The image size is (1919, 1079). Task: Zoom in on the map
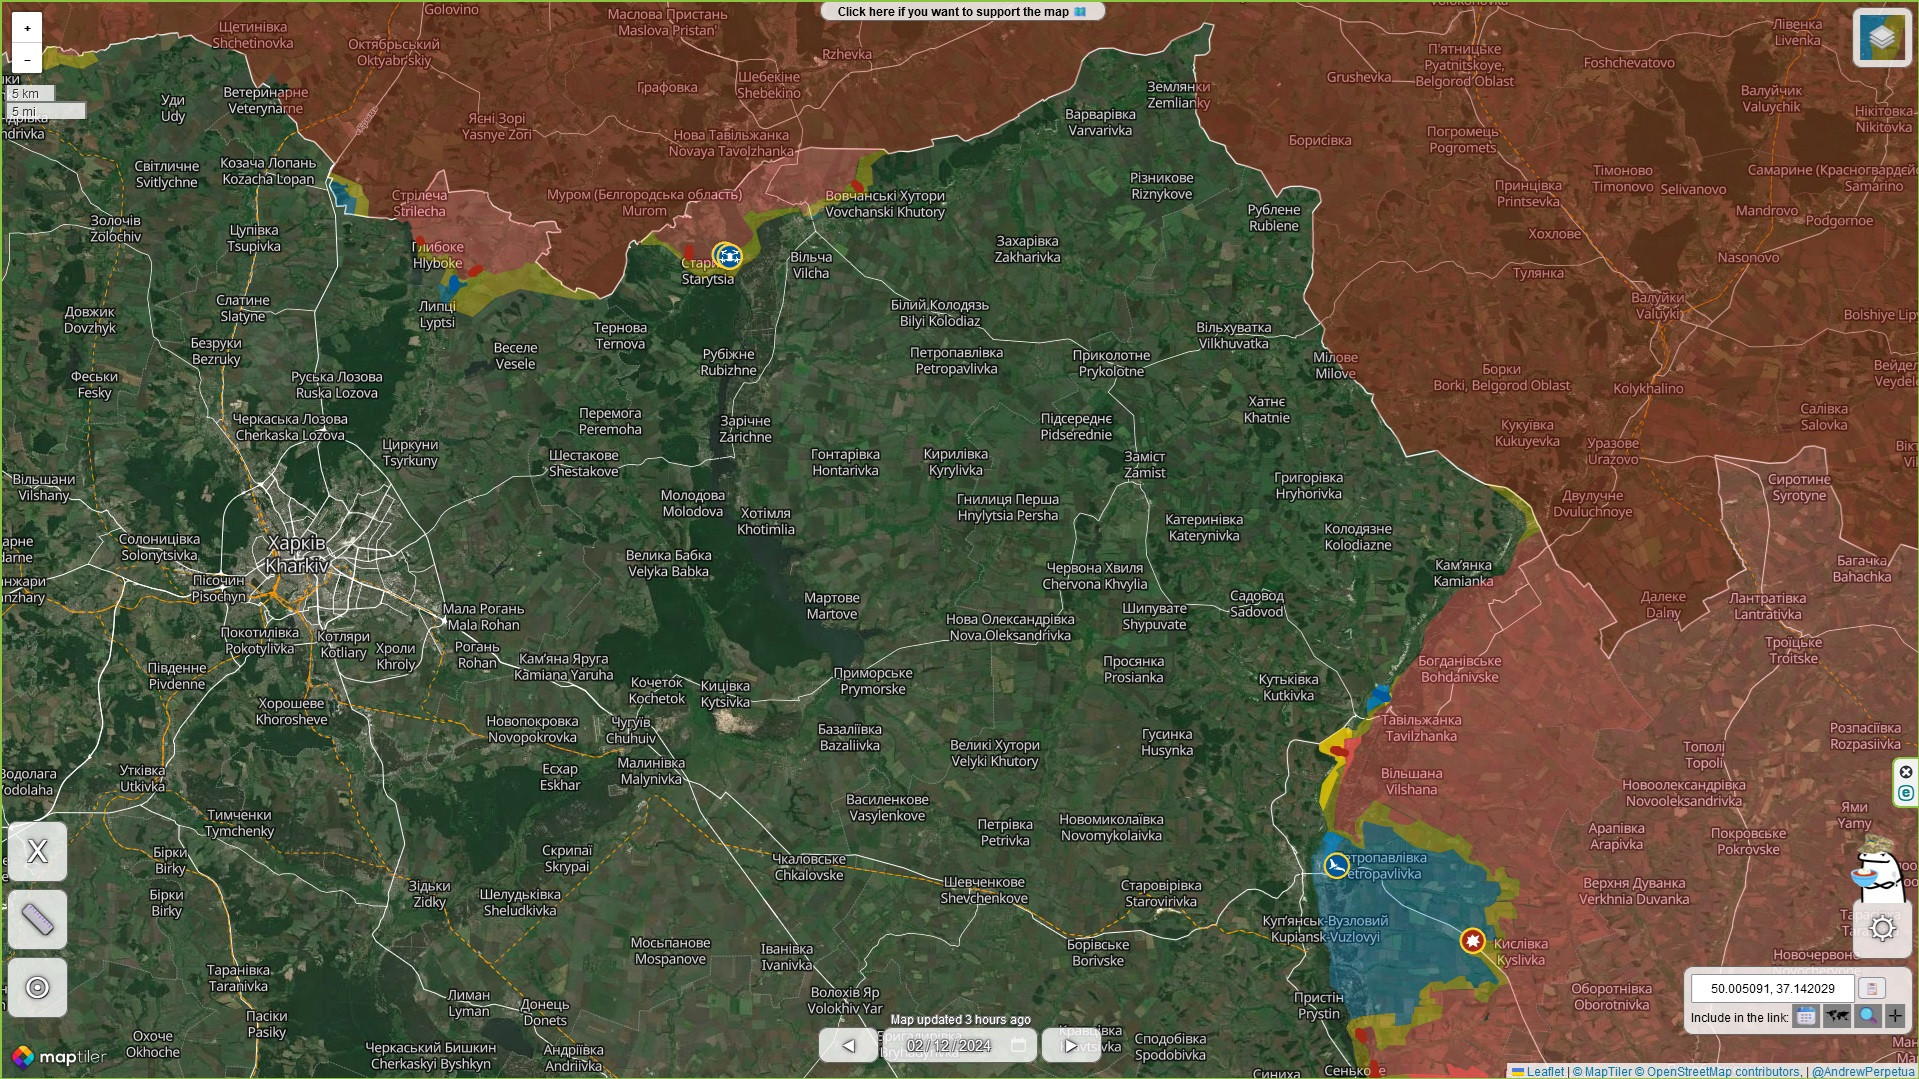tap(27, 29)
